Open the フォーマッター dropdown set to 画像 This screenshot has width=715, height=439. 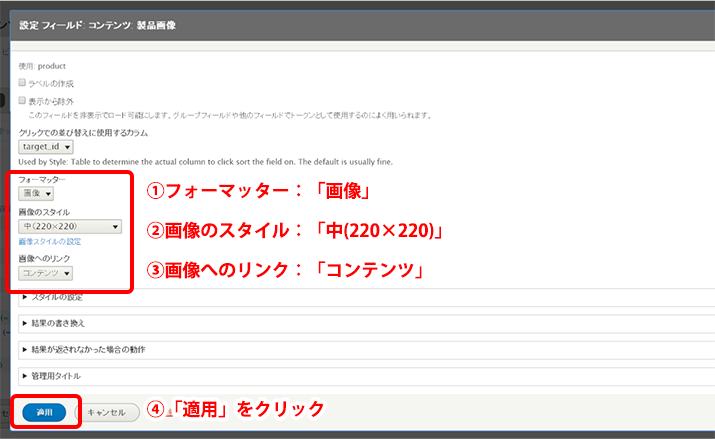pyautogui.click(x=36, y=193)
